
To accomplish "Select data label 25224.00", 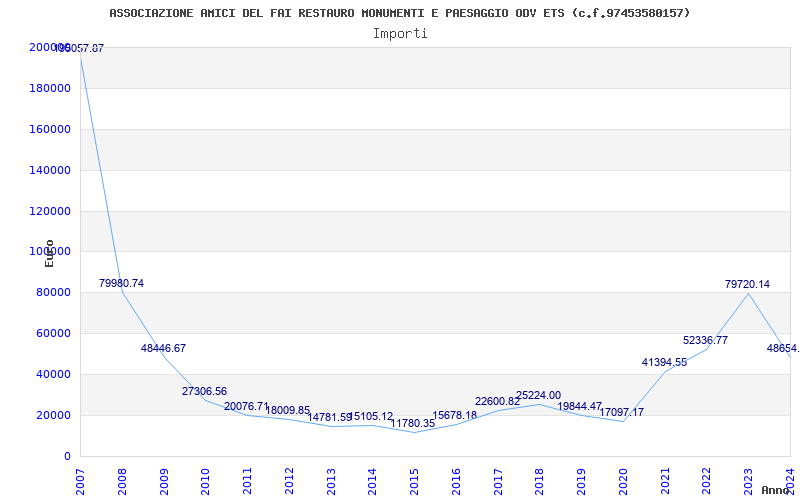I will tap(538, 395).
